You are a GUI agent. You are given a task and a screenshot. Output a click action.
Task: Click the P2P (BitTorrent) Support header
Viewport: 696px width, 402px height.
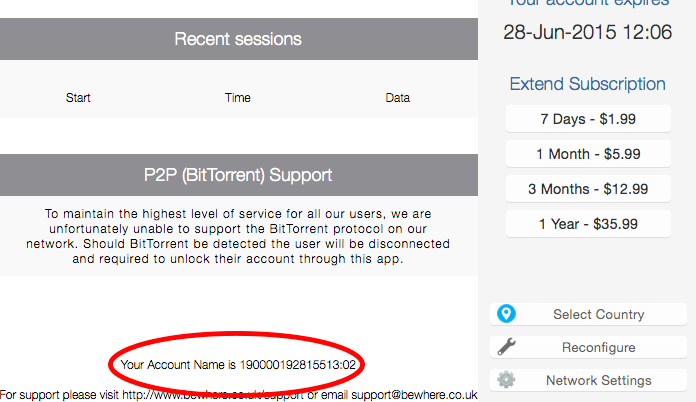pos(238,175)
